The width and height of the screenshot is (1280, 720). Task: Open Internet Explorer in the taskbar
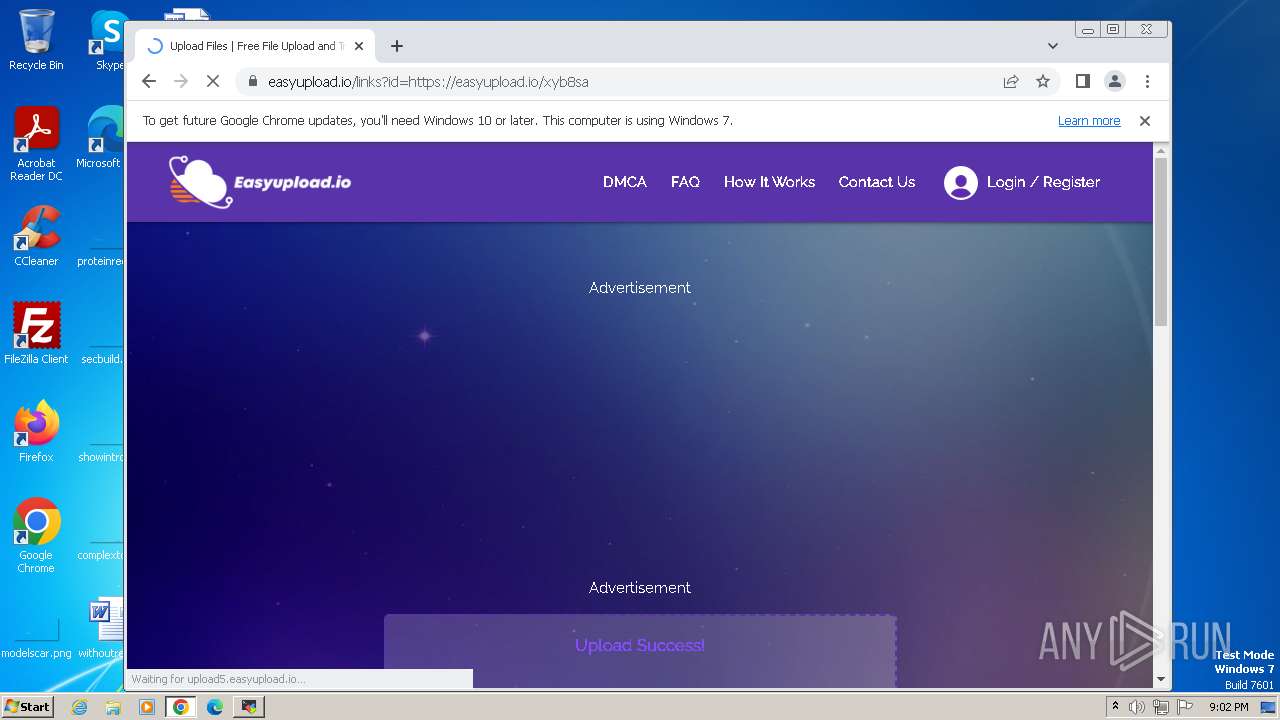coord(79,707)
